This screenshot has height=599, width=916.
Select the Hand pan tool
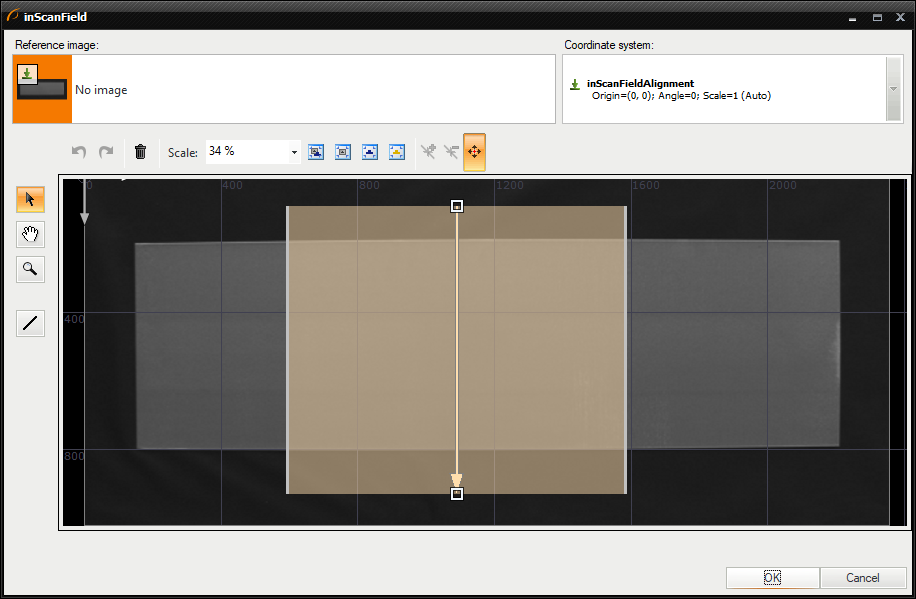[30, 234]
